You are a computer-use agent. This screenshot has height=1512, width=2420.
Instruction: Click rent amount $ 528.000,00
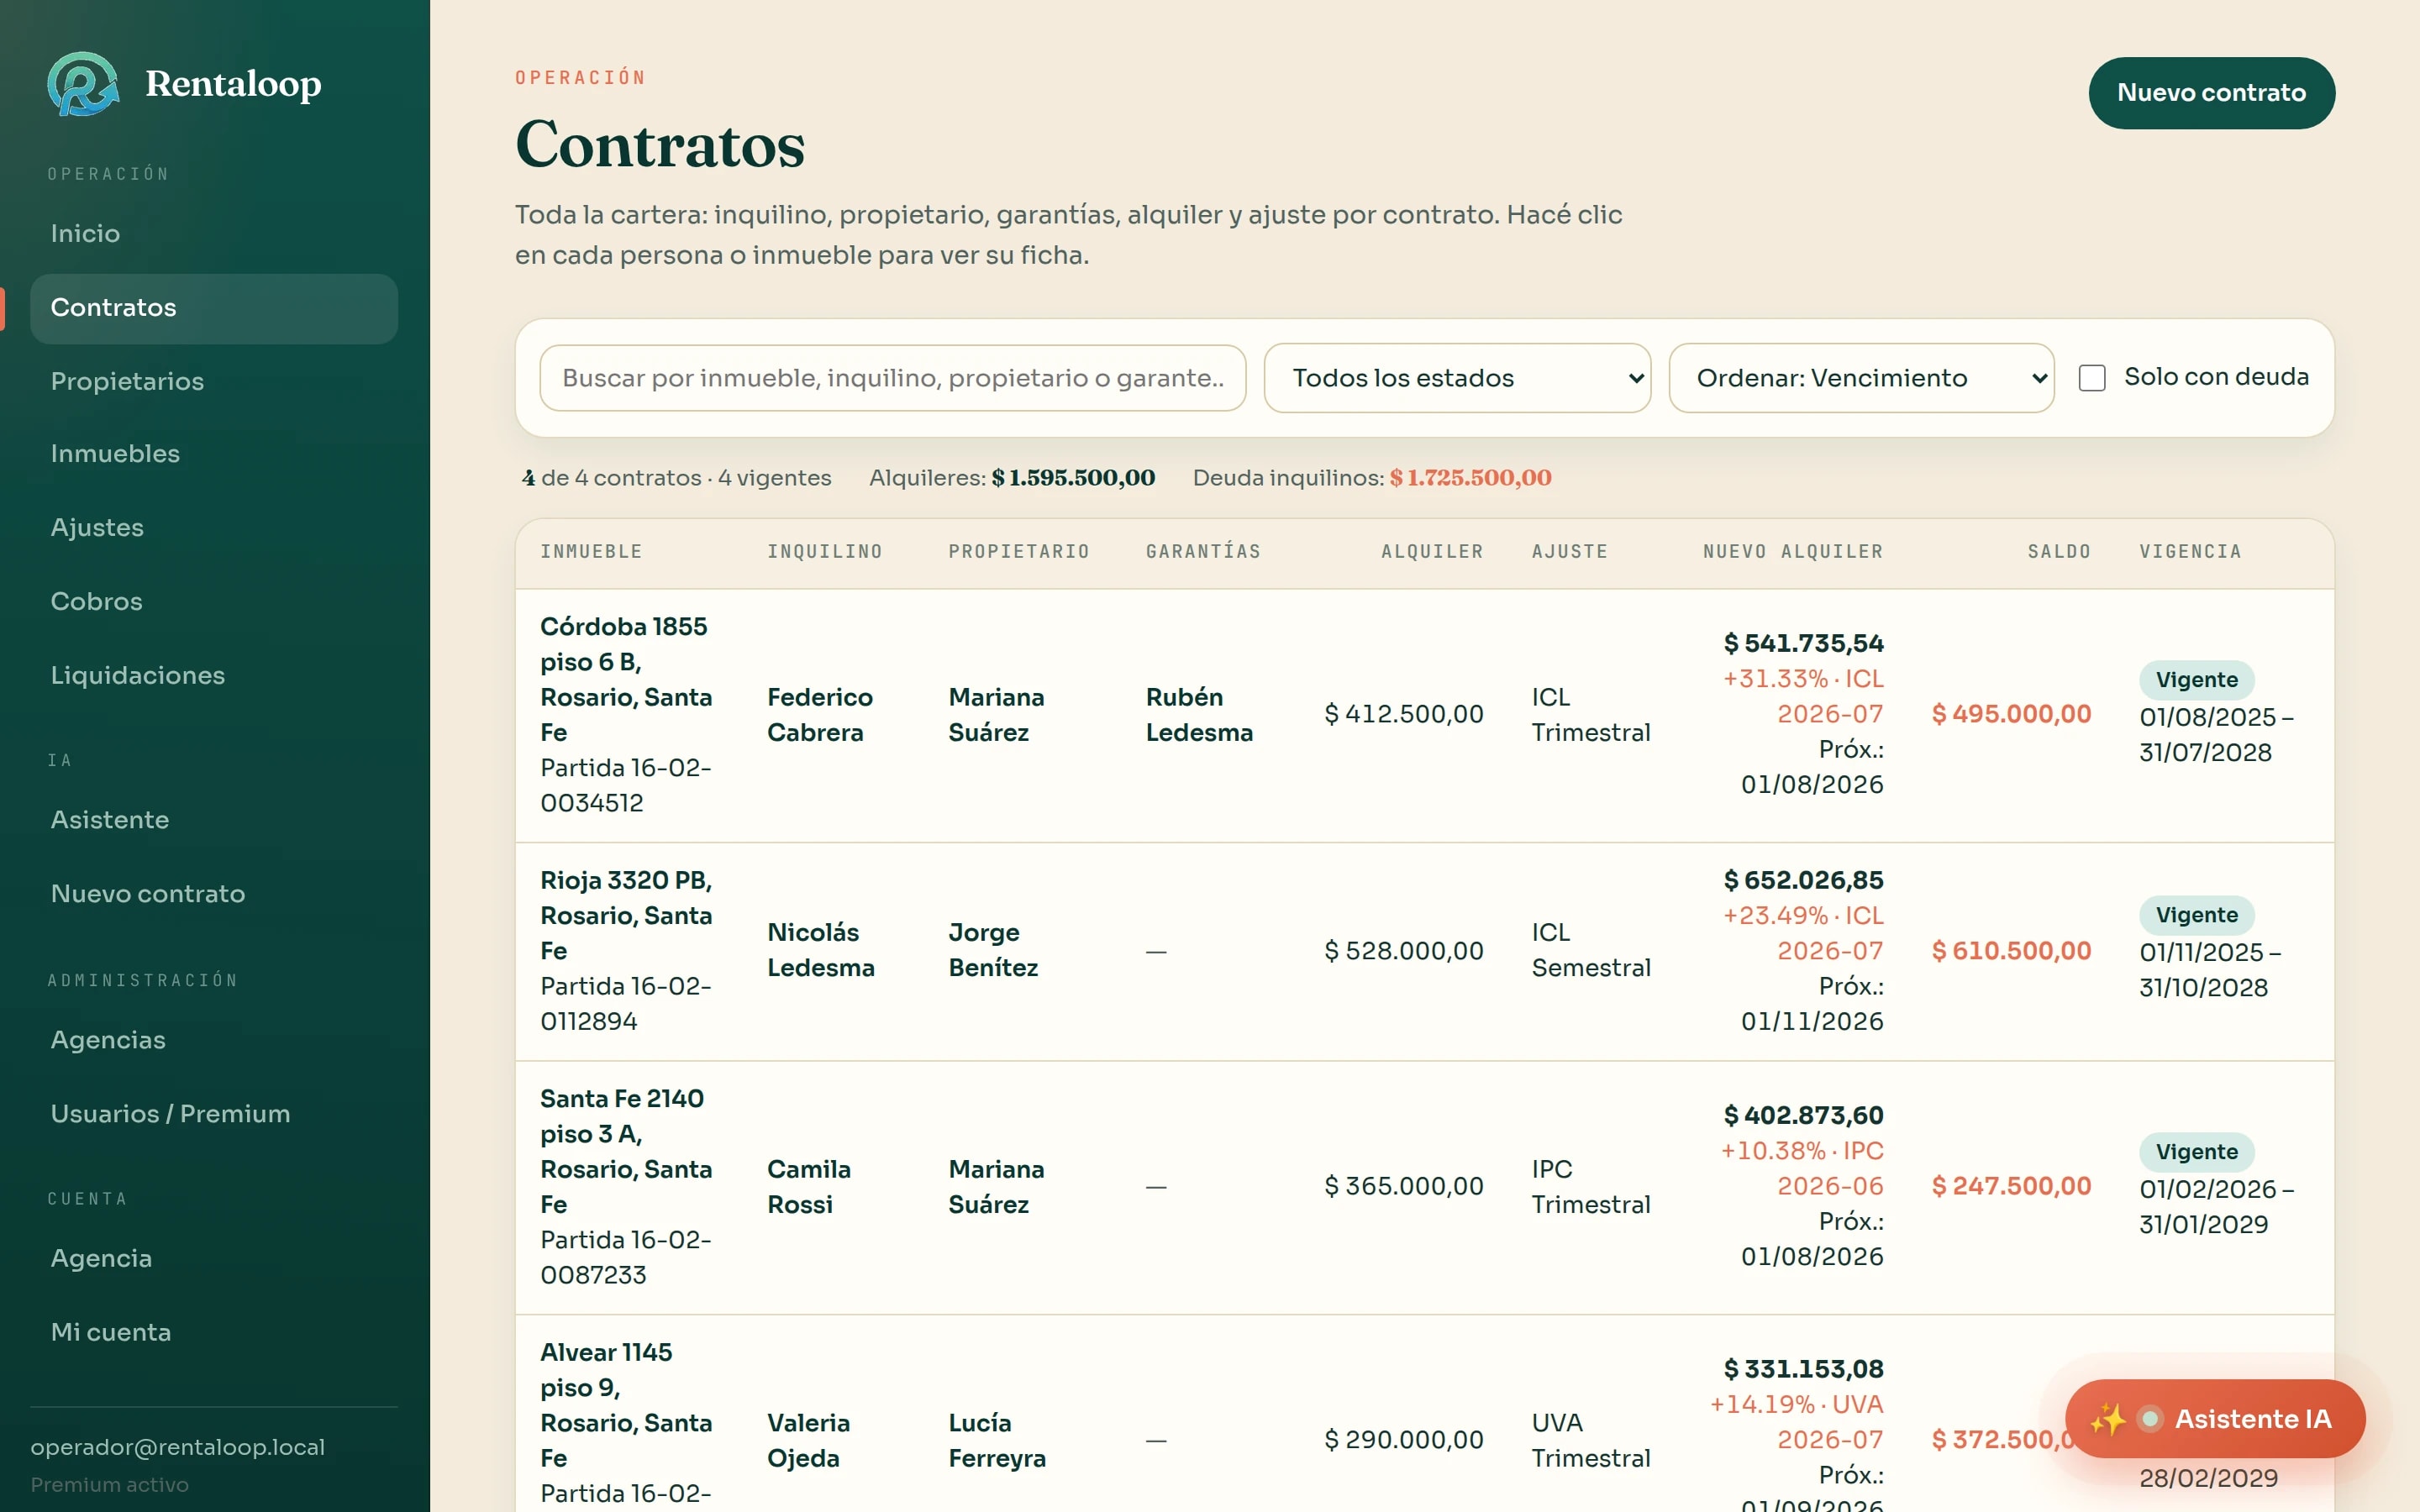(1404, 951)
